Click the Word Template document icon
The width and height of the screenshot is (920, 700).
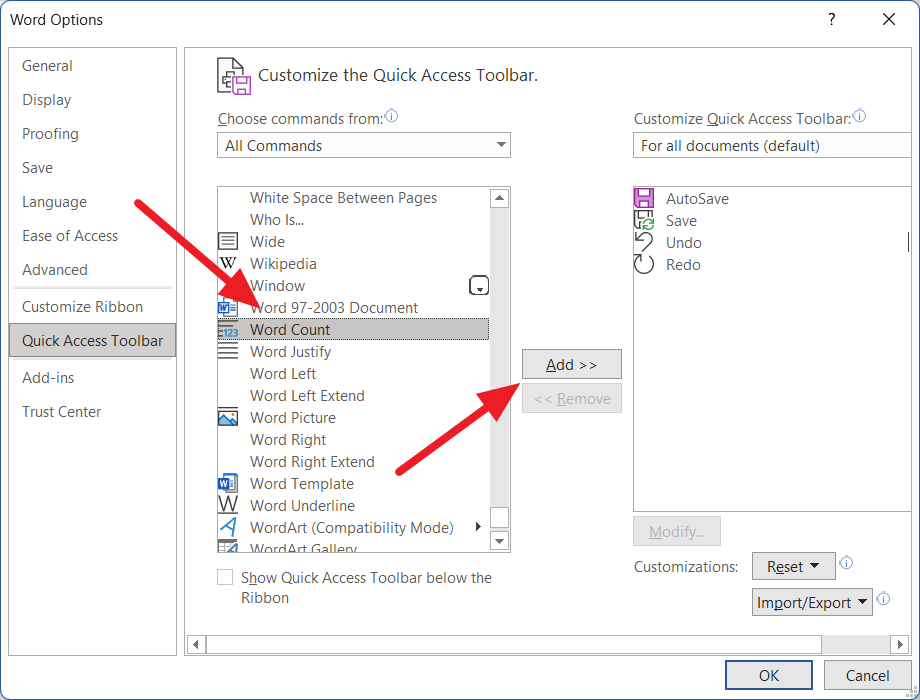coord(228,483)
